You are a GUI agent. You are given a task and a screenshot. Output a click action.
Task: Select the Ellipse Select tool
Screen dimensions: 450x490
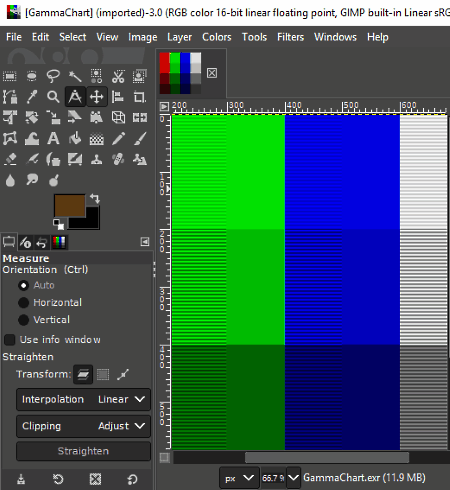(32, 76)
